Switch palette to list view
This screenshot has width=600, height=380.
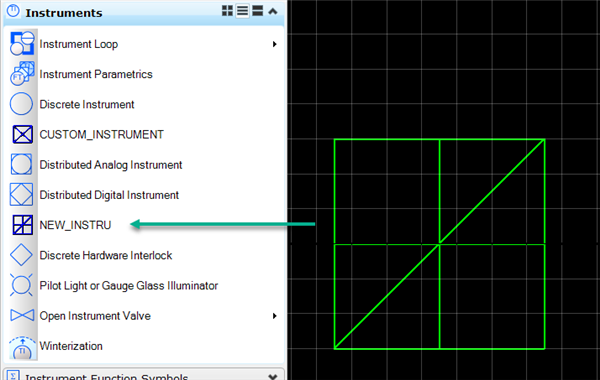[242, 11]
